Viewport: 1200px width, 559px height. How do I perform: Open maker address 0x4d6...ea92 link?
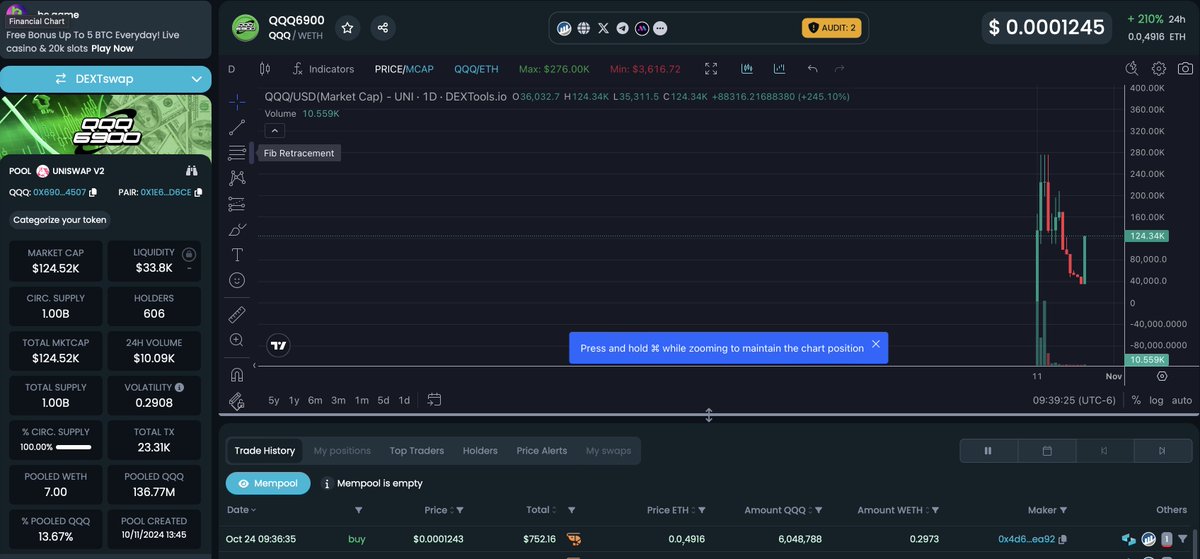(x=1026, y=540)
